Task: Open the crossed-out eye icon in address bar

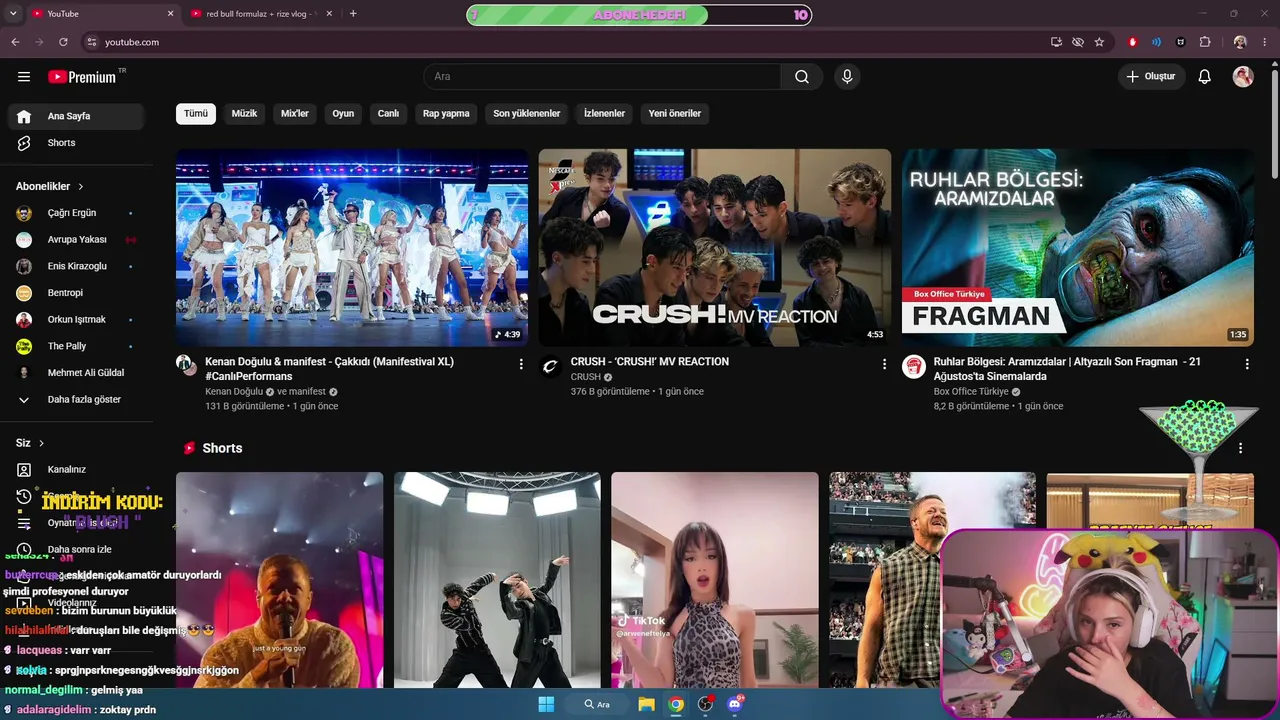Action: [x=1077, y=42]
